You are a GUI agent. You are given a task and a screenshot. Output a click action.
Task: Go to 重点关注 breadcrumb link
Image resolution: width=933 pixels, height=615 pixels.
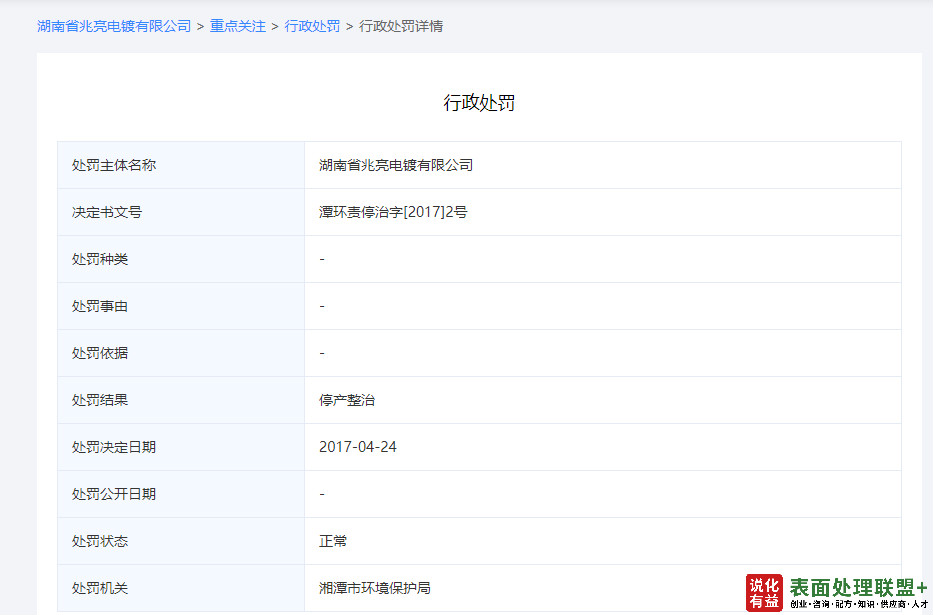[237, 26]
